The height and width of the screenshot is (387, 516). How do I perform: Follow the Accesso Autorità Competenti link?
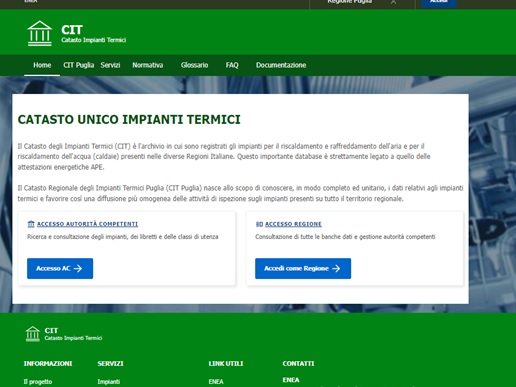[x=87, y=224]
